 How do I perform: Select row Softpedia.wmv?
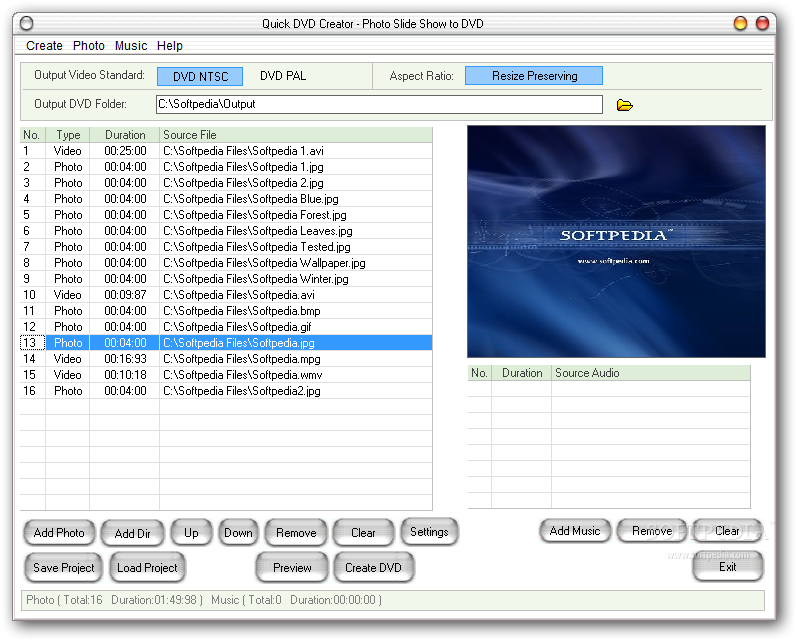coord(226,375)
